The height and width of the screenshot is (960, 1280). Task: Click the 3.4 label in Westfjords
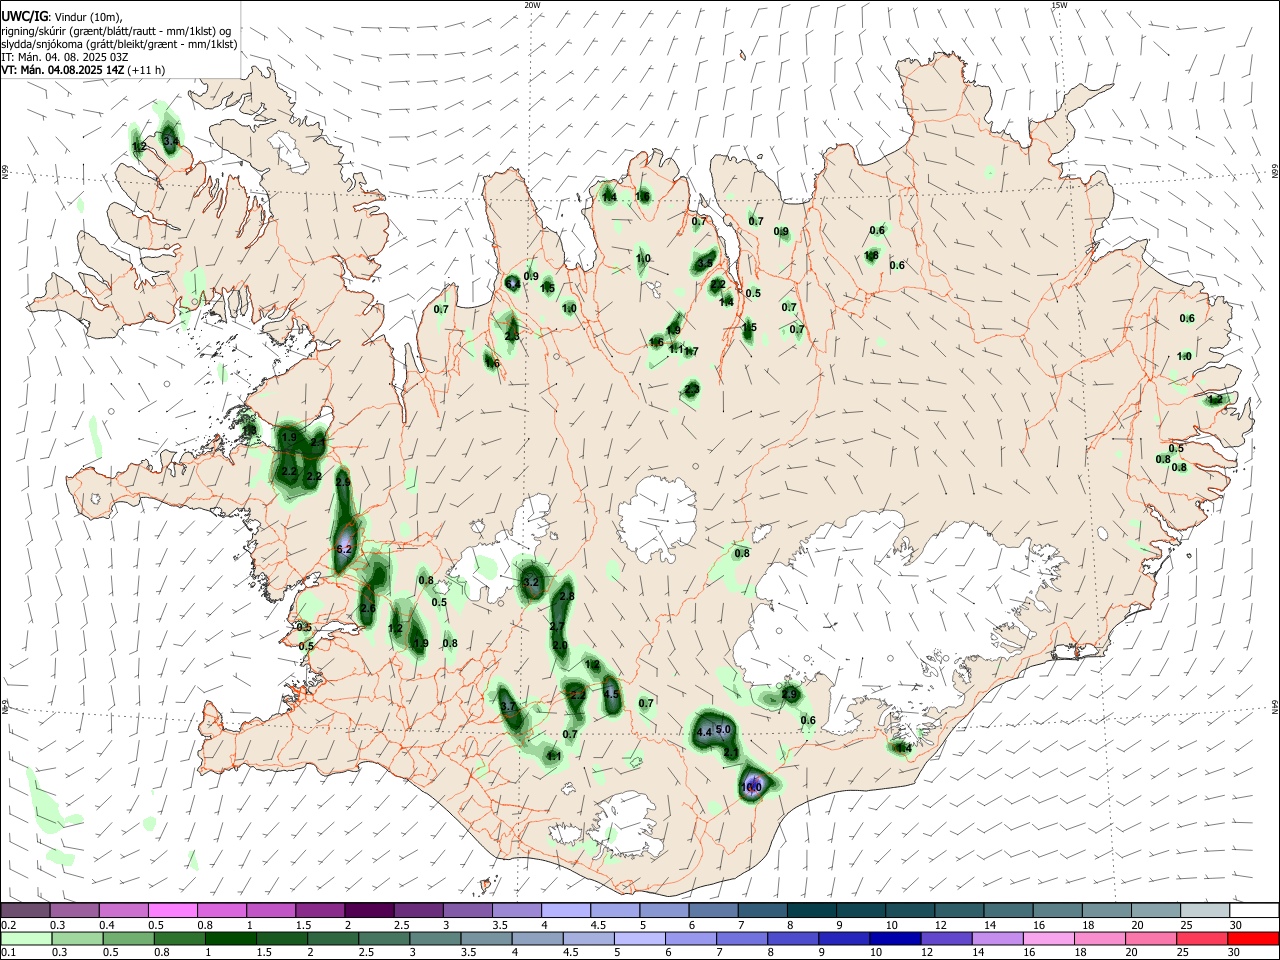tap(170, 141)
